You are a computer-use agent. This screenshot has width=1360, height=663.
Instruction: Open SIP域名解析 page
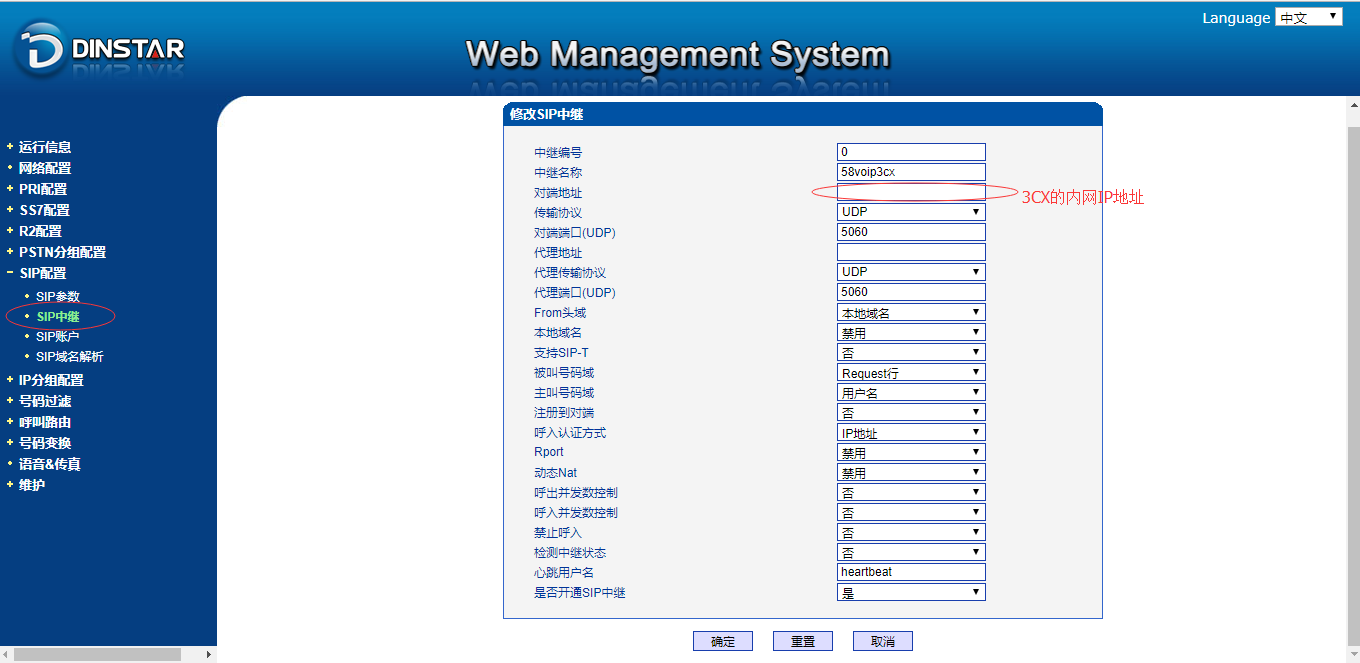click(x=69, y=357)
